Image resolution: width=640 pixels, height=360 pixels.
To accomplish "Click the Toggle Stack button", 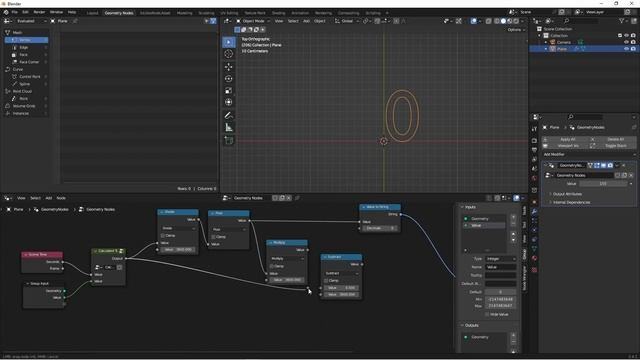I will click(613, 146).
